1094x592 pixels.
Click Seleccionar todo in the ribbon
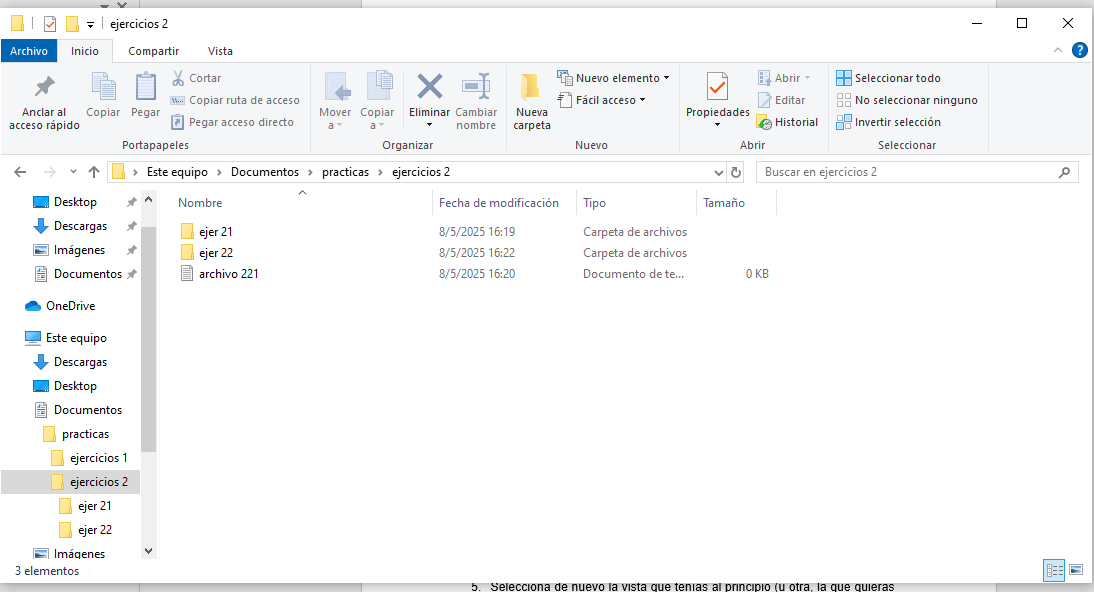[888, 78]
